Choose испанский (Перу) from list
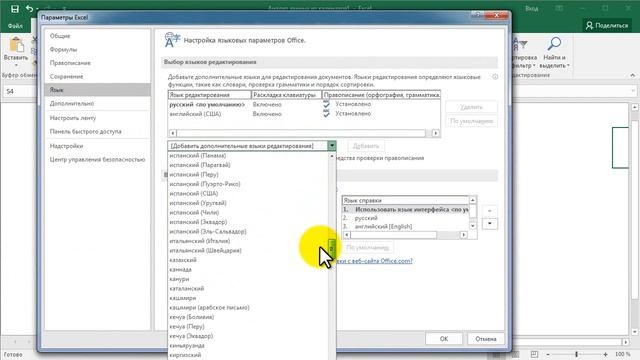This screenshot has height=360, width=640. pos(248,174)
